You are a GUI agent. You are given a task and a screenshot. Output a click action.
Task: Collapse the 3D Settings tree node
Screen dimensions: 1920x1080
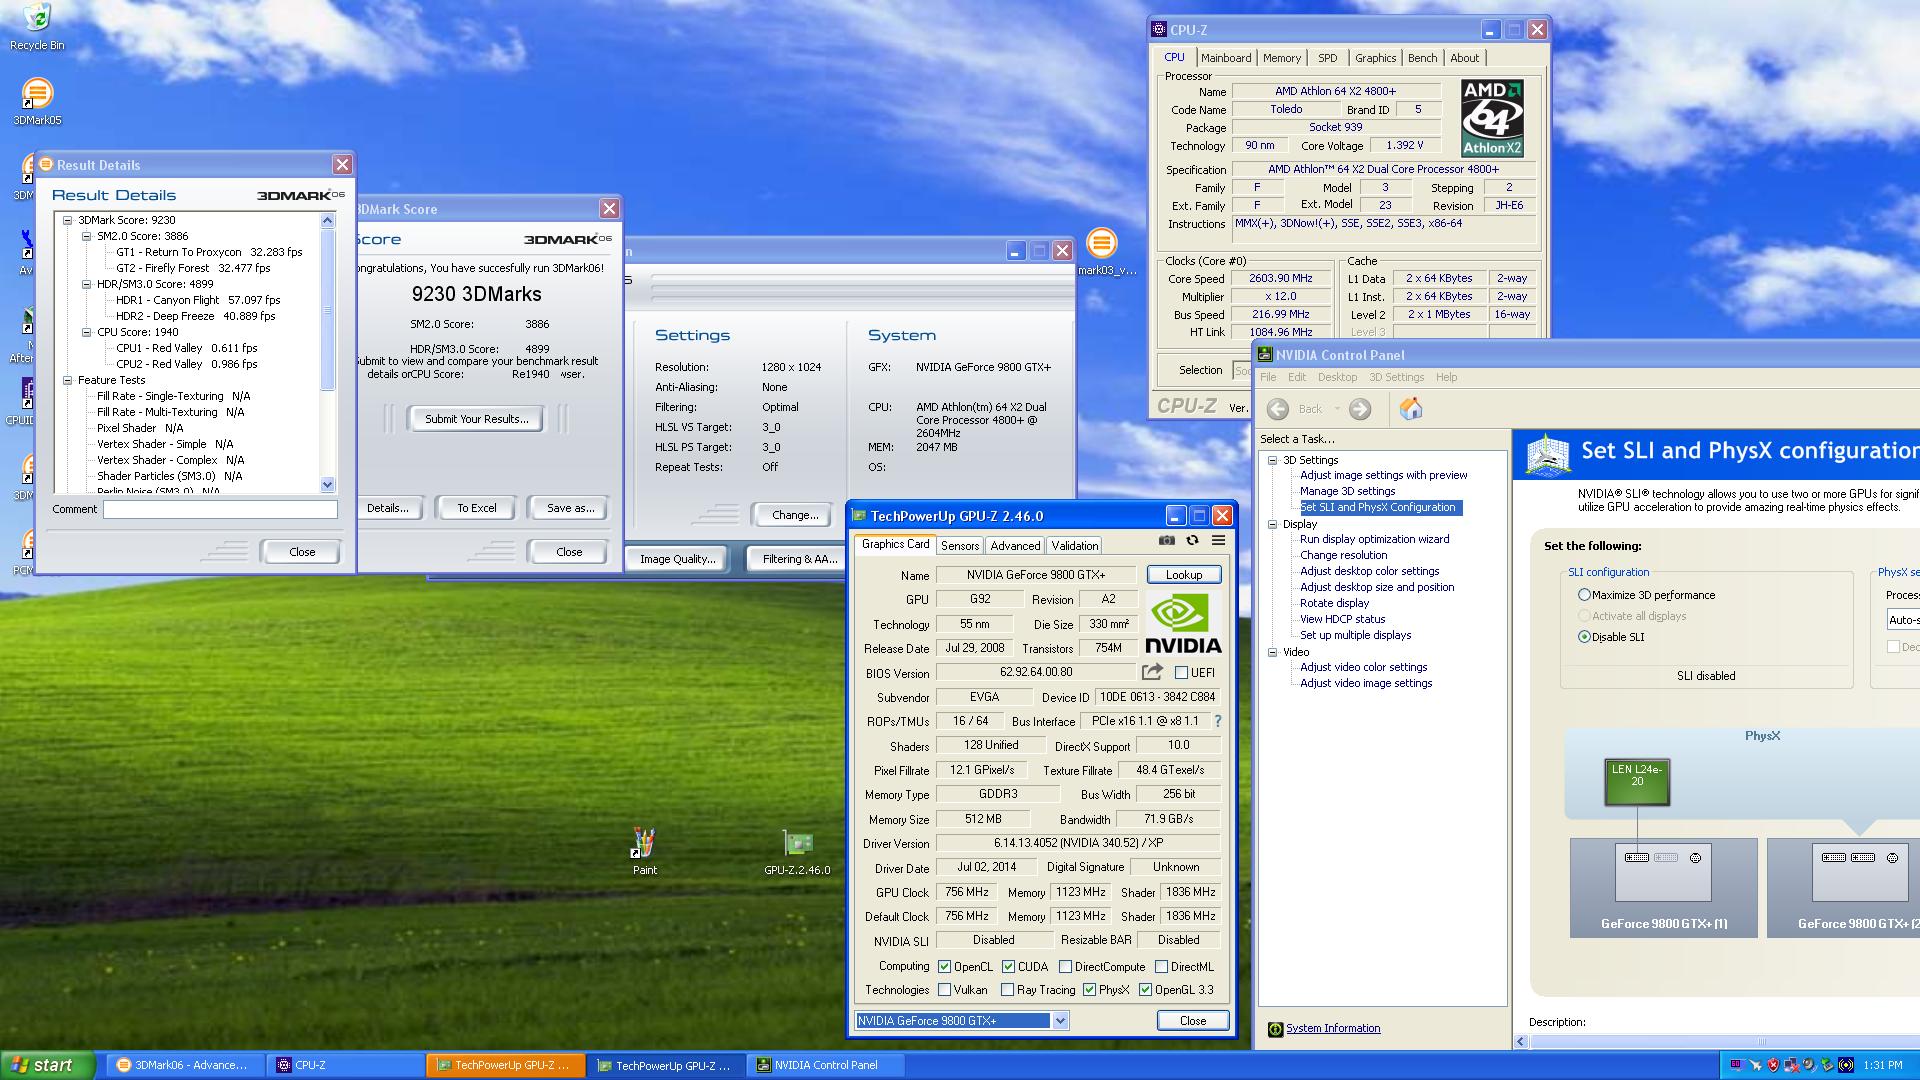coord(1272,460)
